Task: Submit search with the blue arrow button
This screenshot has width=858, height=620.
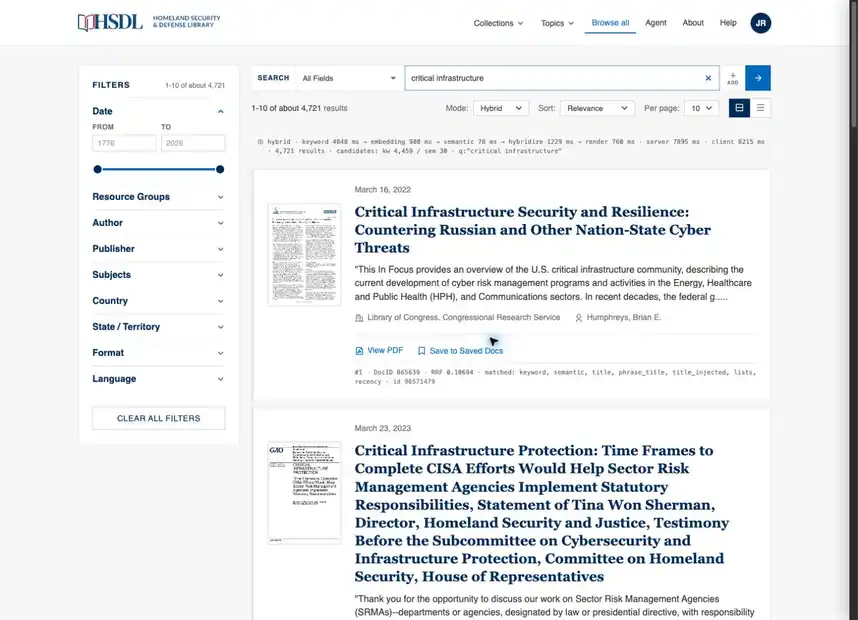Action: click(758, 78)
